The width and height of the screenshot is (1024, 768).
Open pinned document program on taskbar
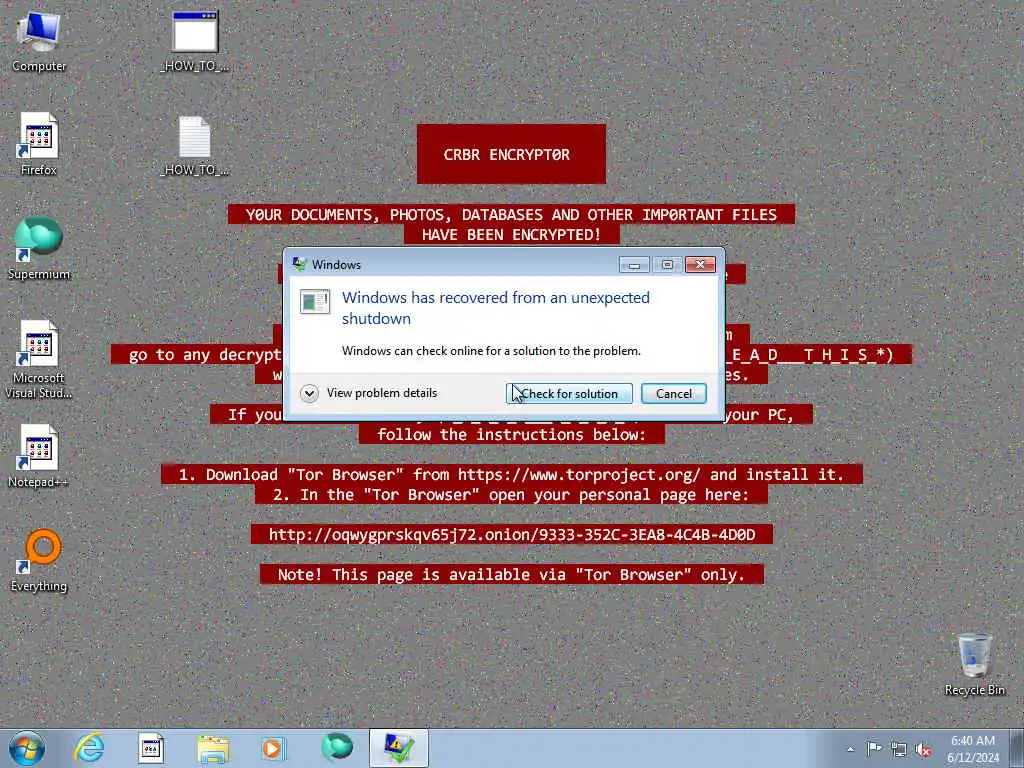point(151,748)
